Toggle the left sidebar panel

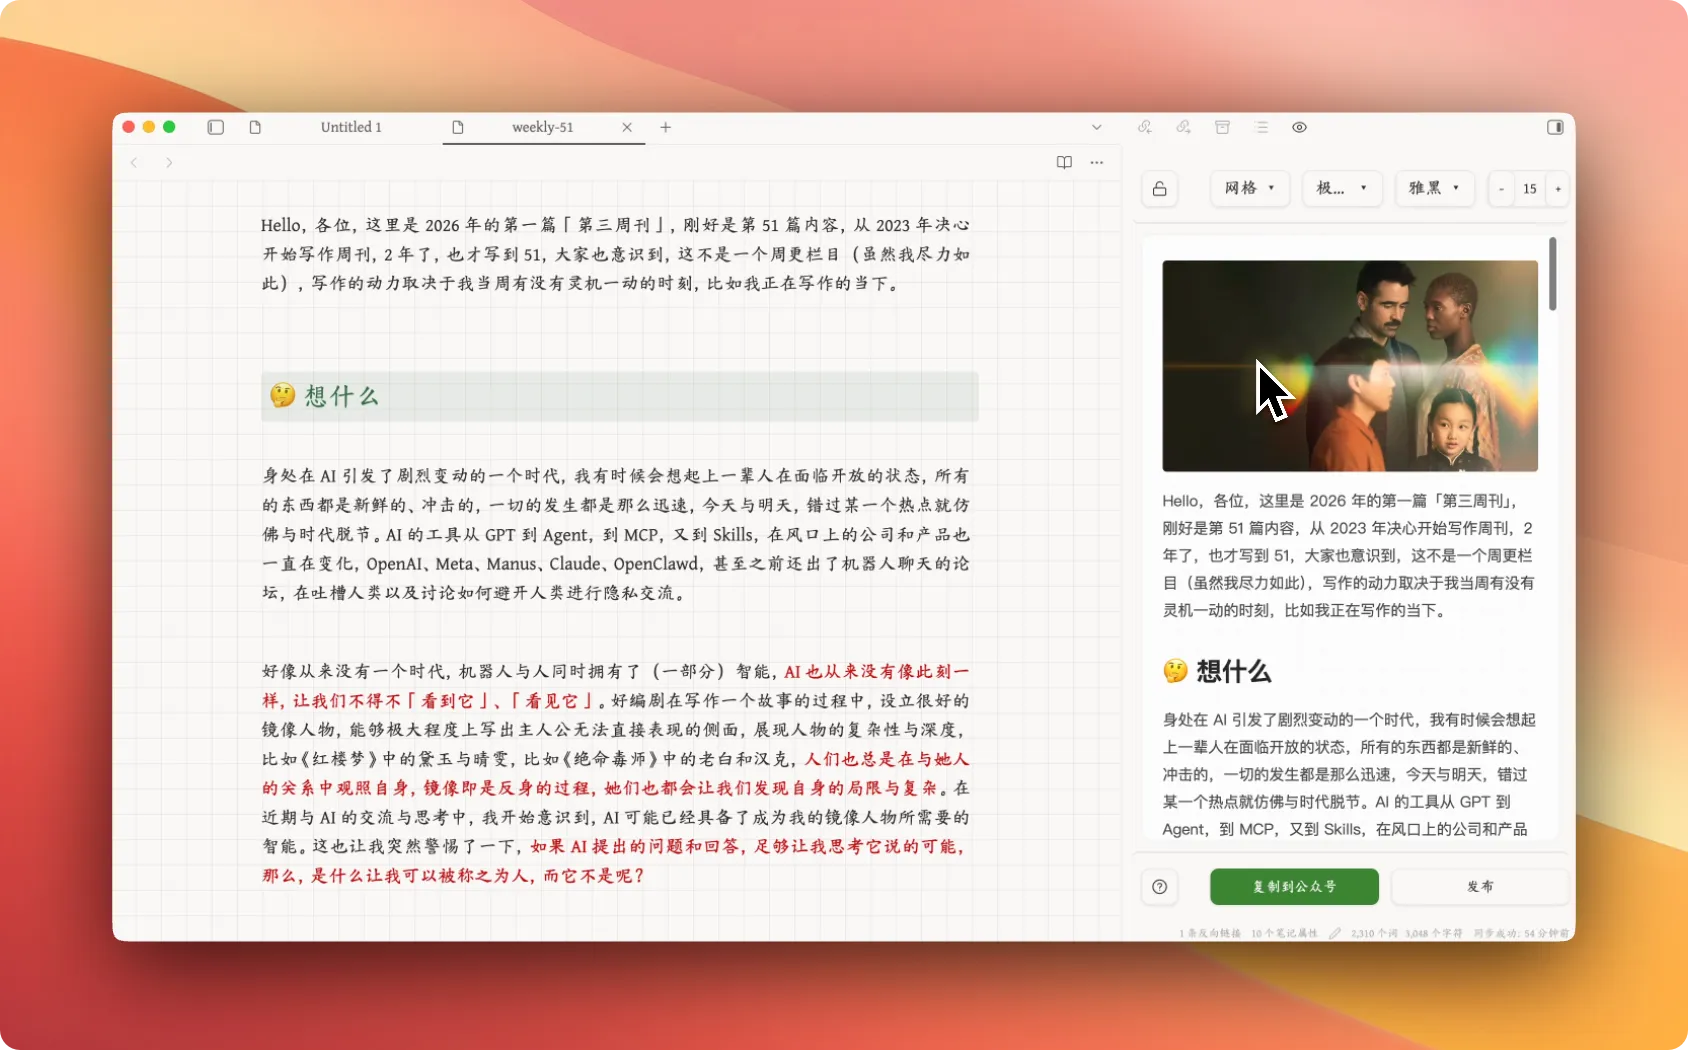coord(215,127)
